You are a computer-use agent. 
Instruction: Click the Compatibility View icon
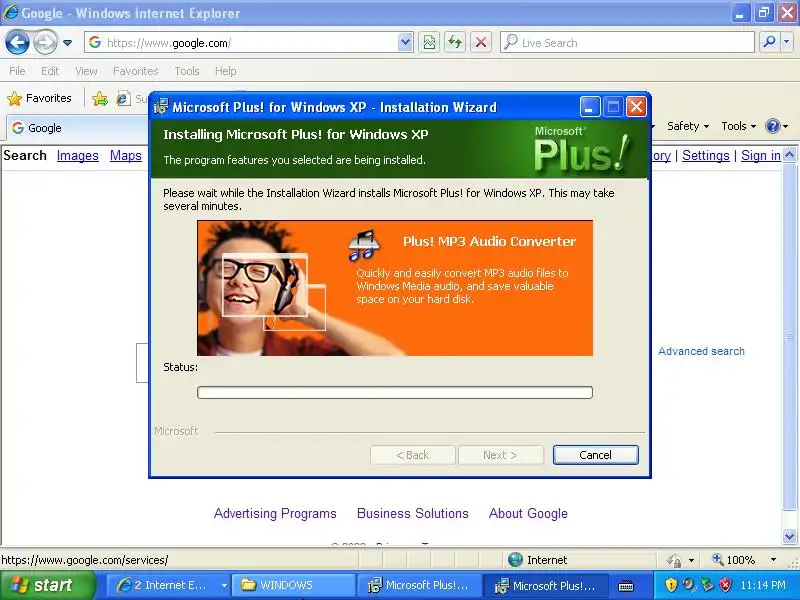pos(430,43)
